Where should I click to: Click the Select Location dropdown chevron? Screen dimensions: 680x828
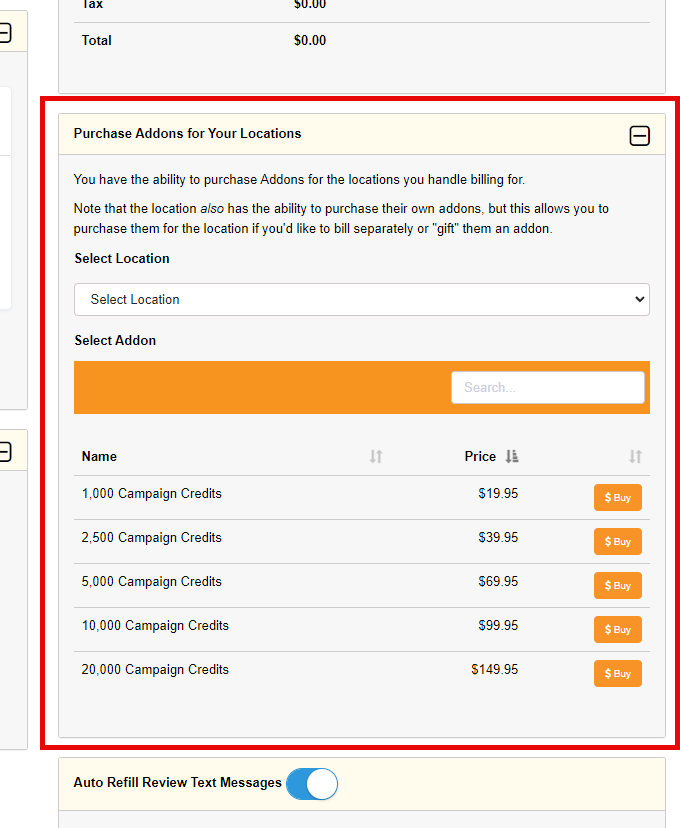tap(642, 299)
